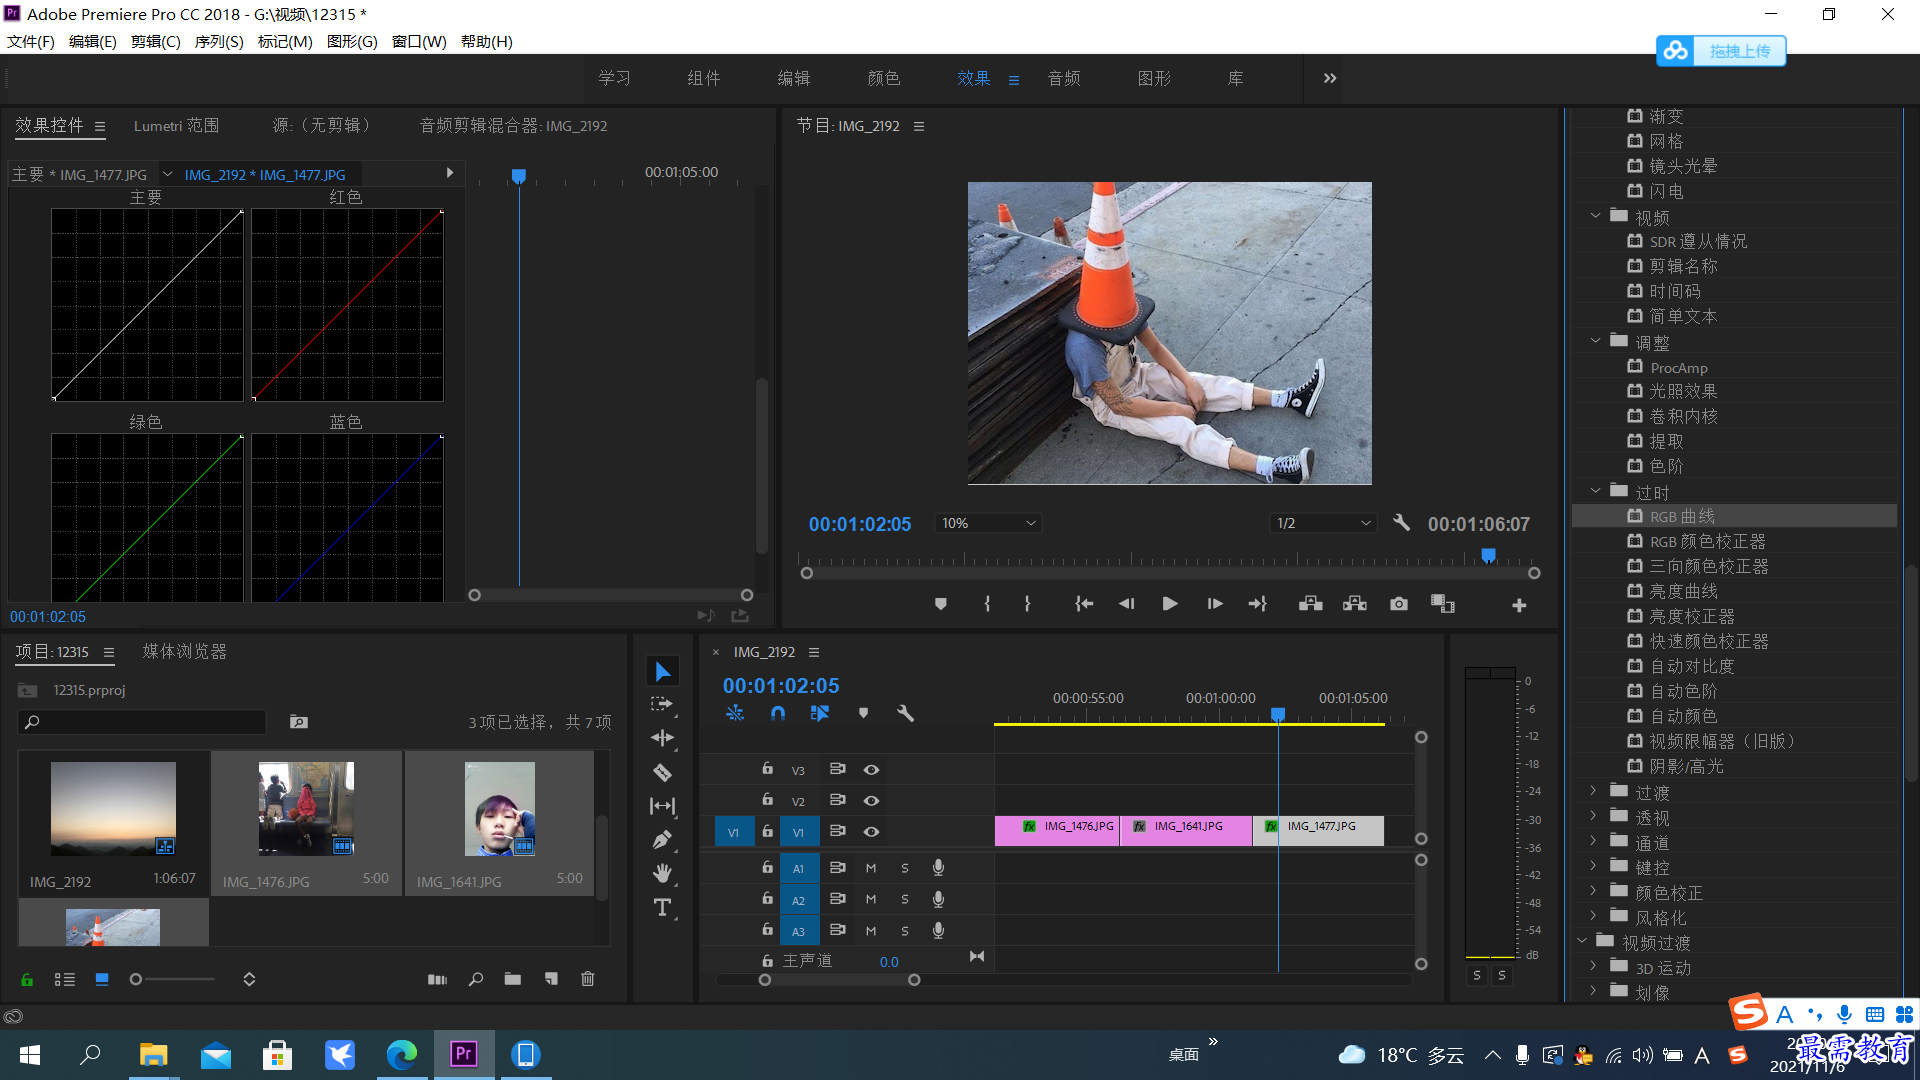Click the Extract button in program monitor
Image resolution: width=1920 pixels, height=1080 pixels.
pyautogui.click(x=1355, y=604)
